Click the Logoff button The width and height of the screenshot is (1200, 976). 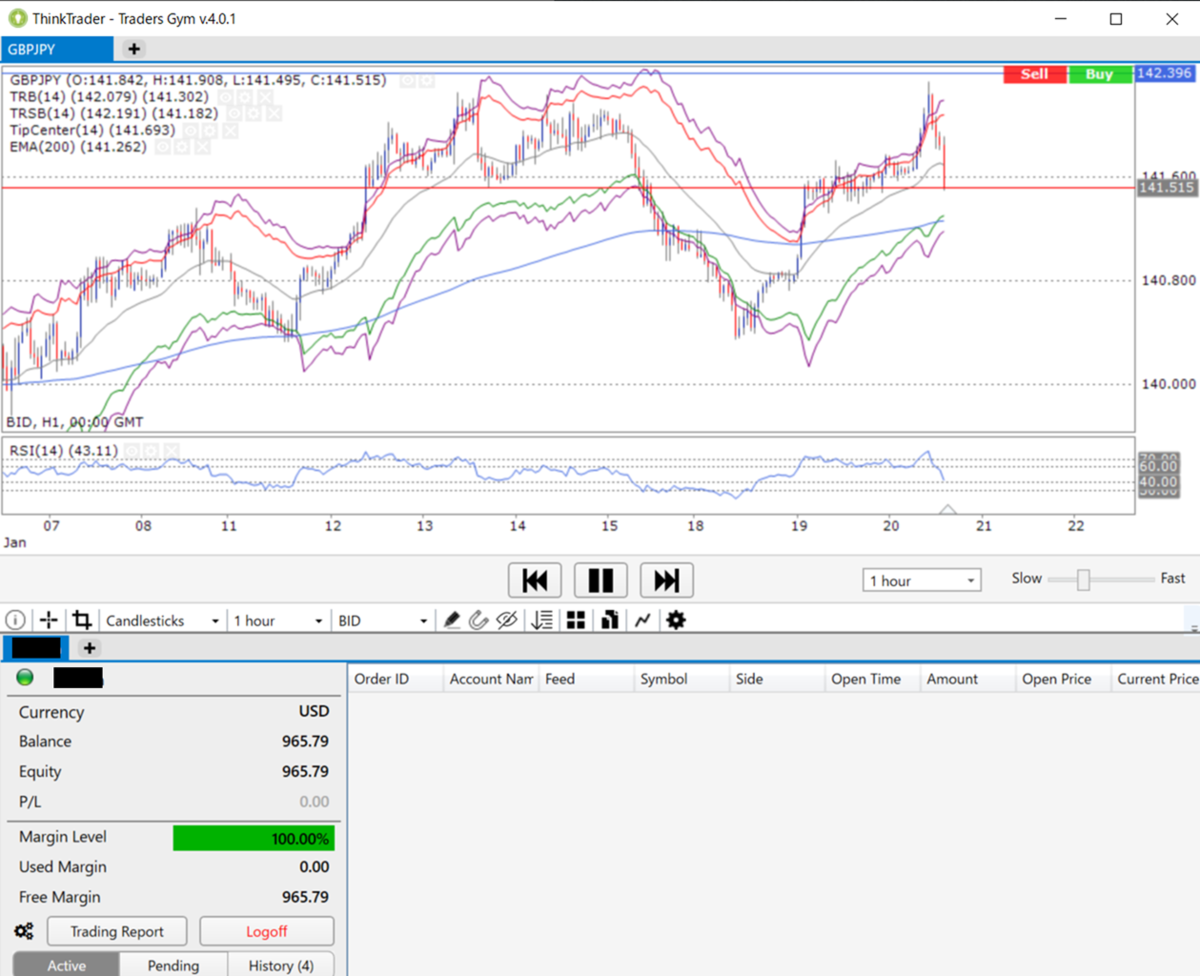[x=267, y=932]
